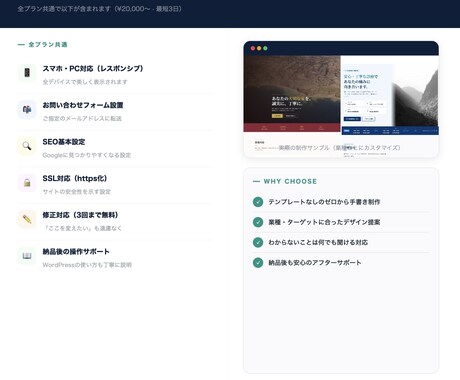This screenshot has height=380, width=460.
Task: Click the 納品後も安心のアフターサポート text
Action: 315,263
